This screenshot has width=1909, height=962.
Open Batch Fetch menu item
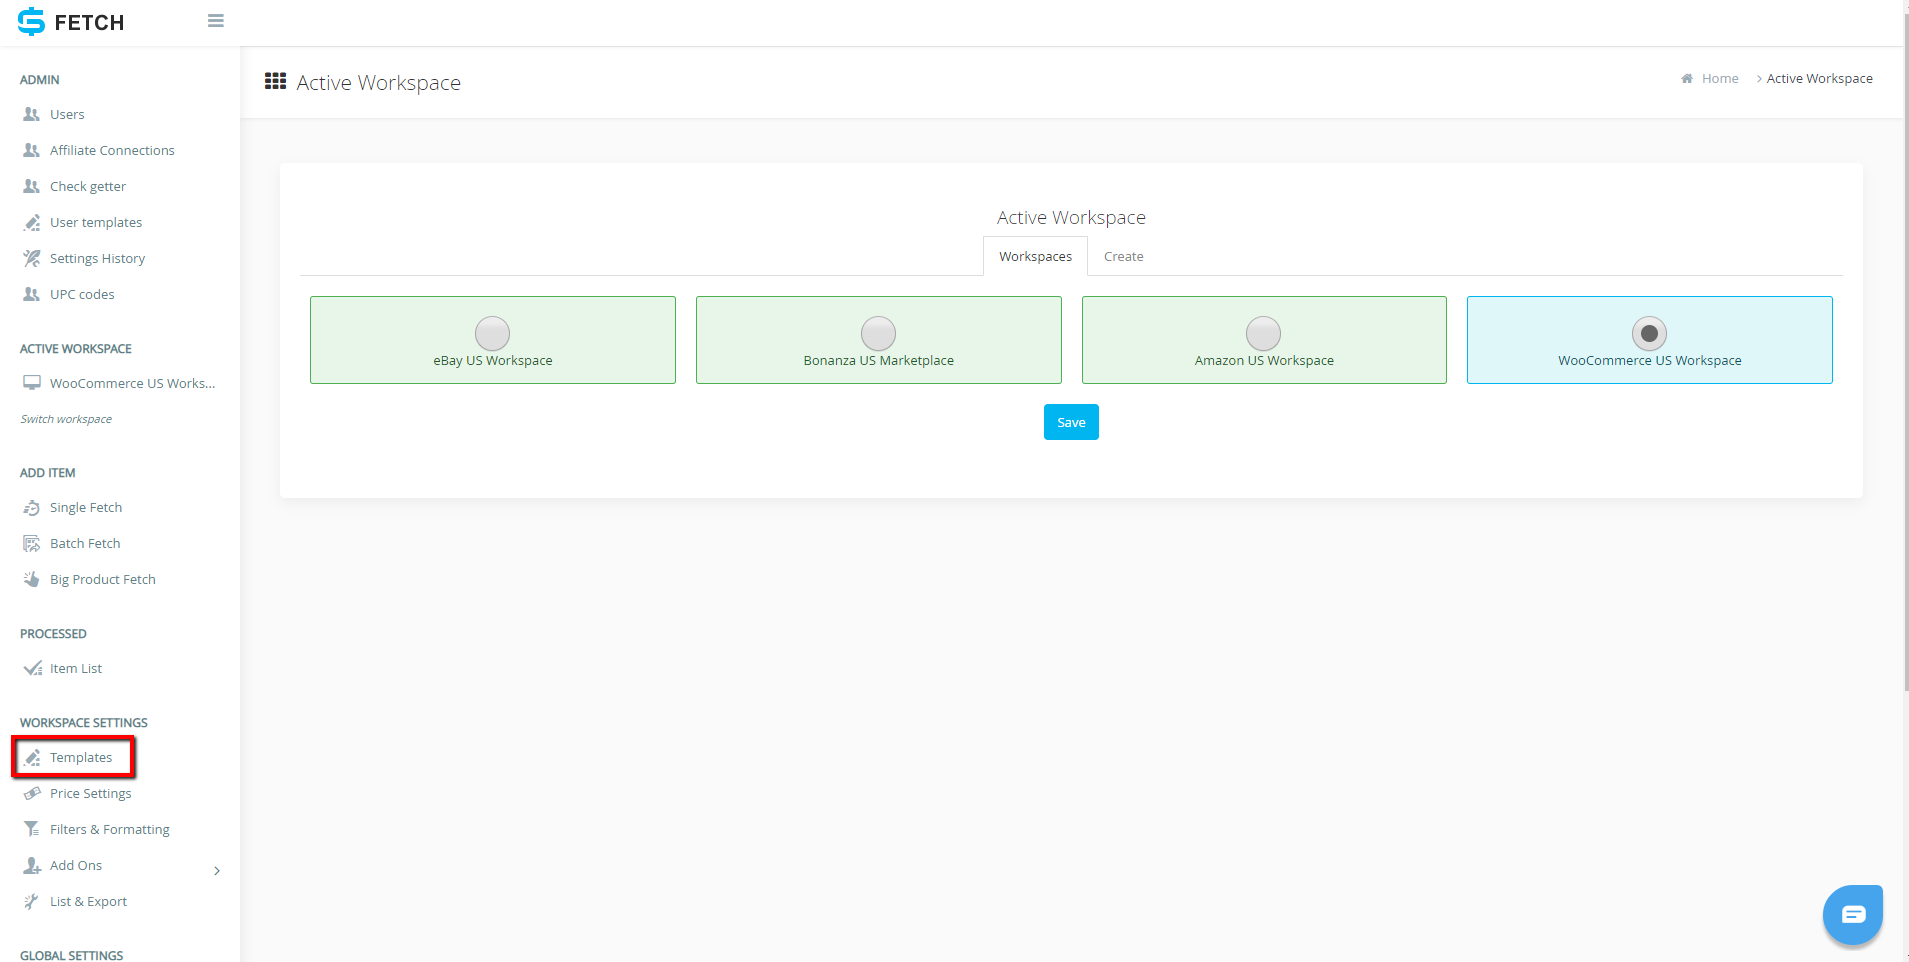[85, 543]
